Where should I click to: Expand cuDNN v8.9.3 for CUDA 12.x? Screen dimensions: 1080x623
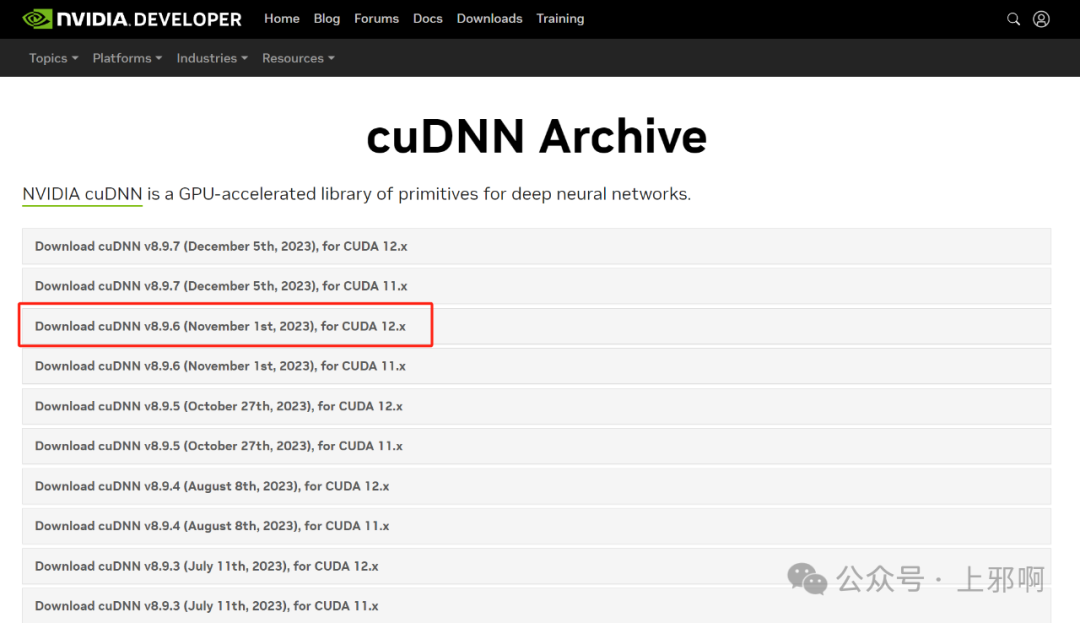click(536, 566)
